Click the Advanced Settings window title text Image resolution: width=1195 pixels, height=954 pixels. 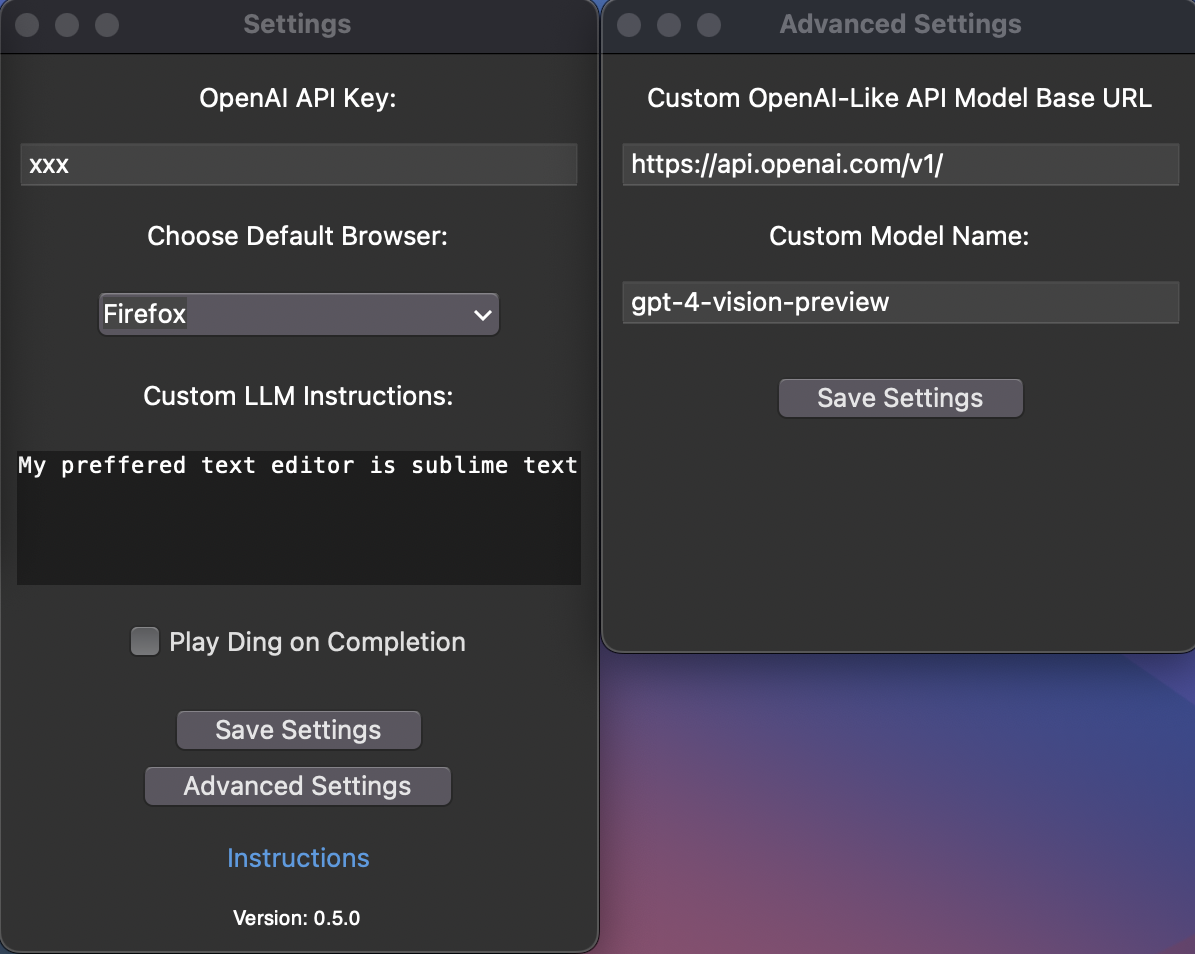(x=901, y=24)
